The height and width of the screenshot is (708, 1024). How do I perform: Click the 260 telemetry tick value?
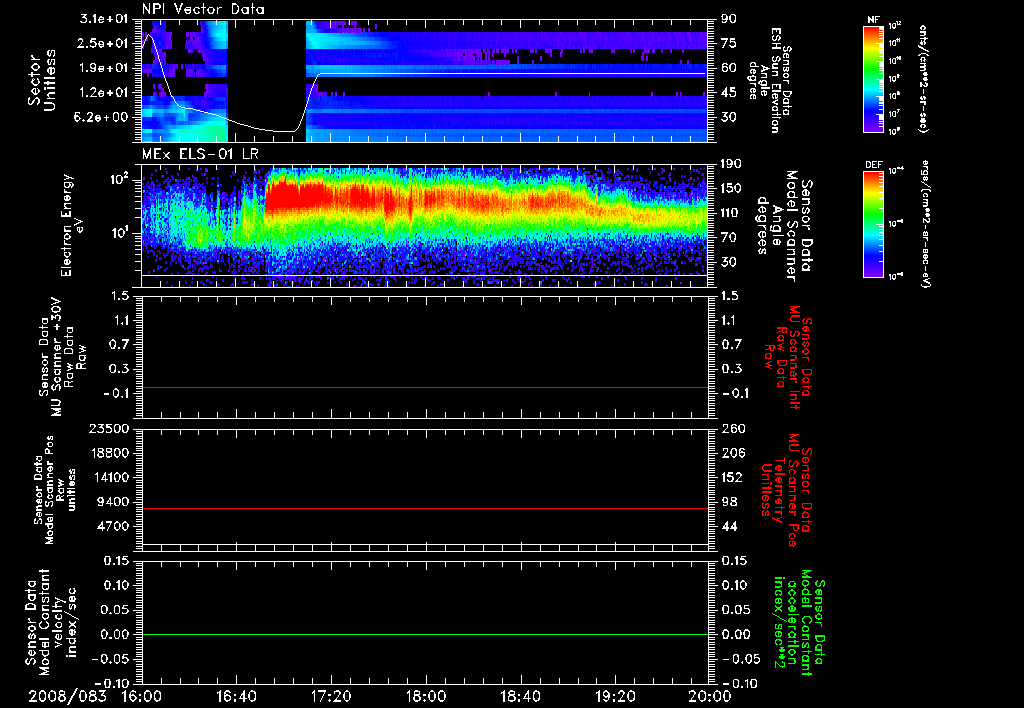[732, 428]
